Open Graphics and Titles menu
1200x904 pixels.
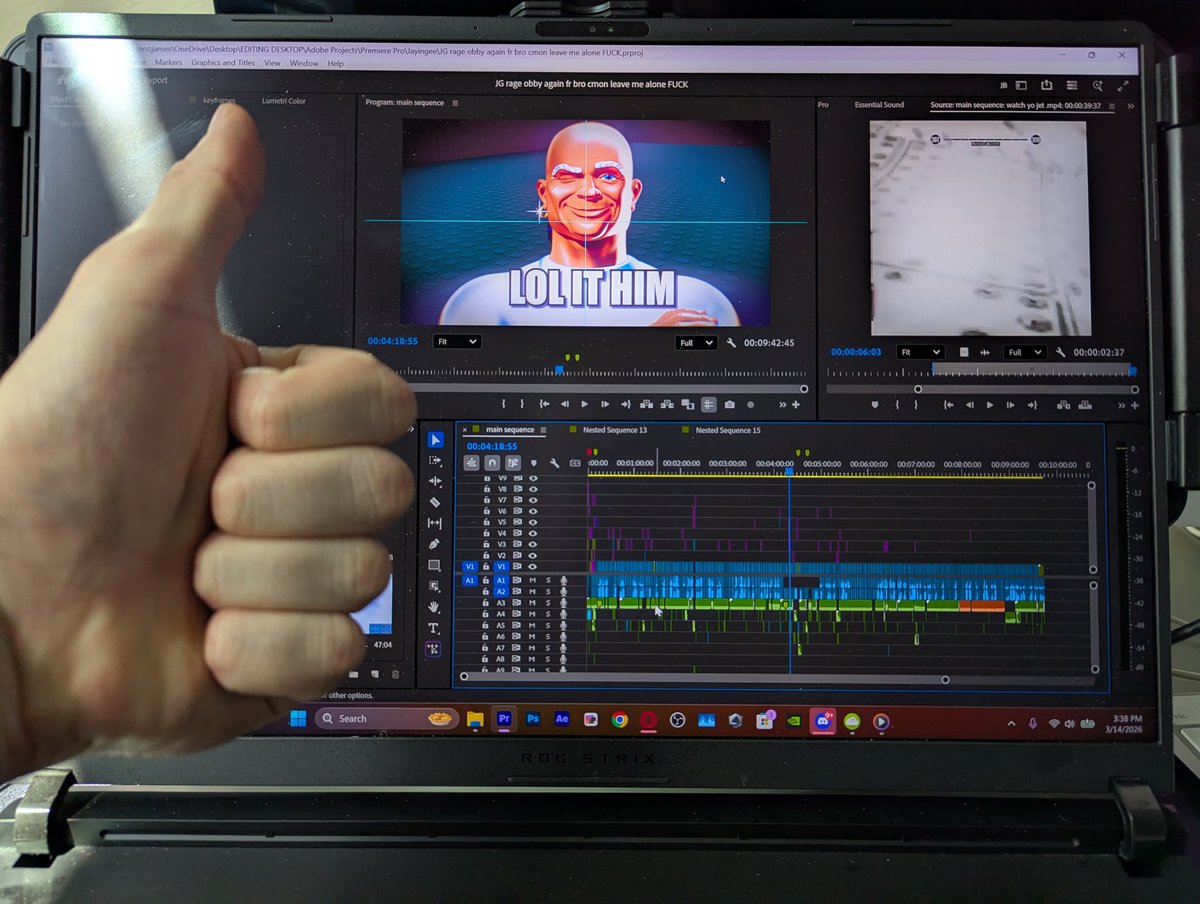pyautogui.click(x=223, y=63)
